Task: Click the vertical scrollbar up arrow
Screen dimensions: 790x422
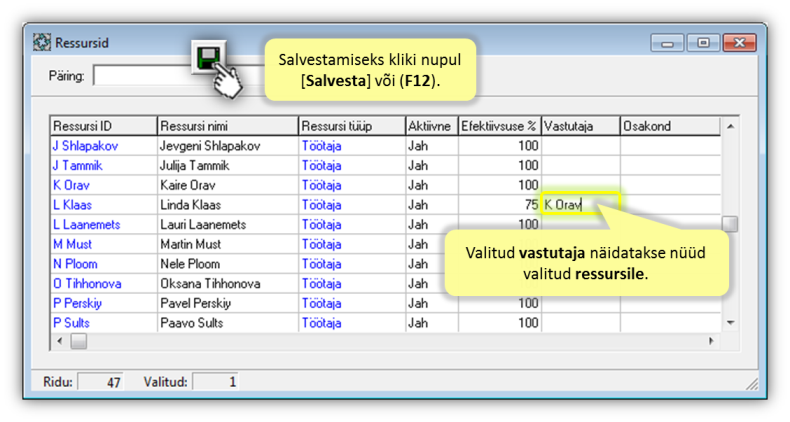Action: [x=730, y=126]
